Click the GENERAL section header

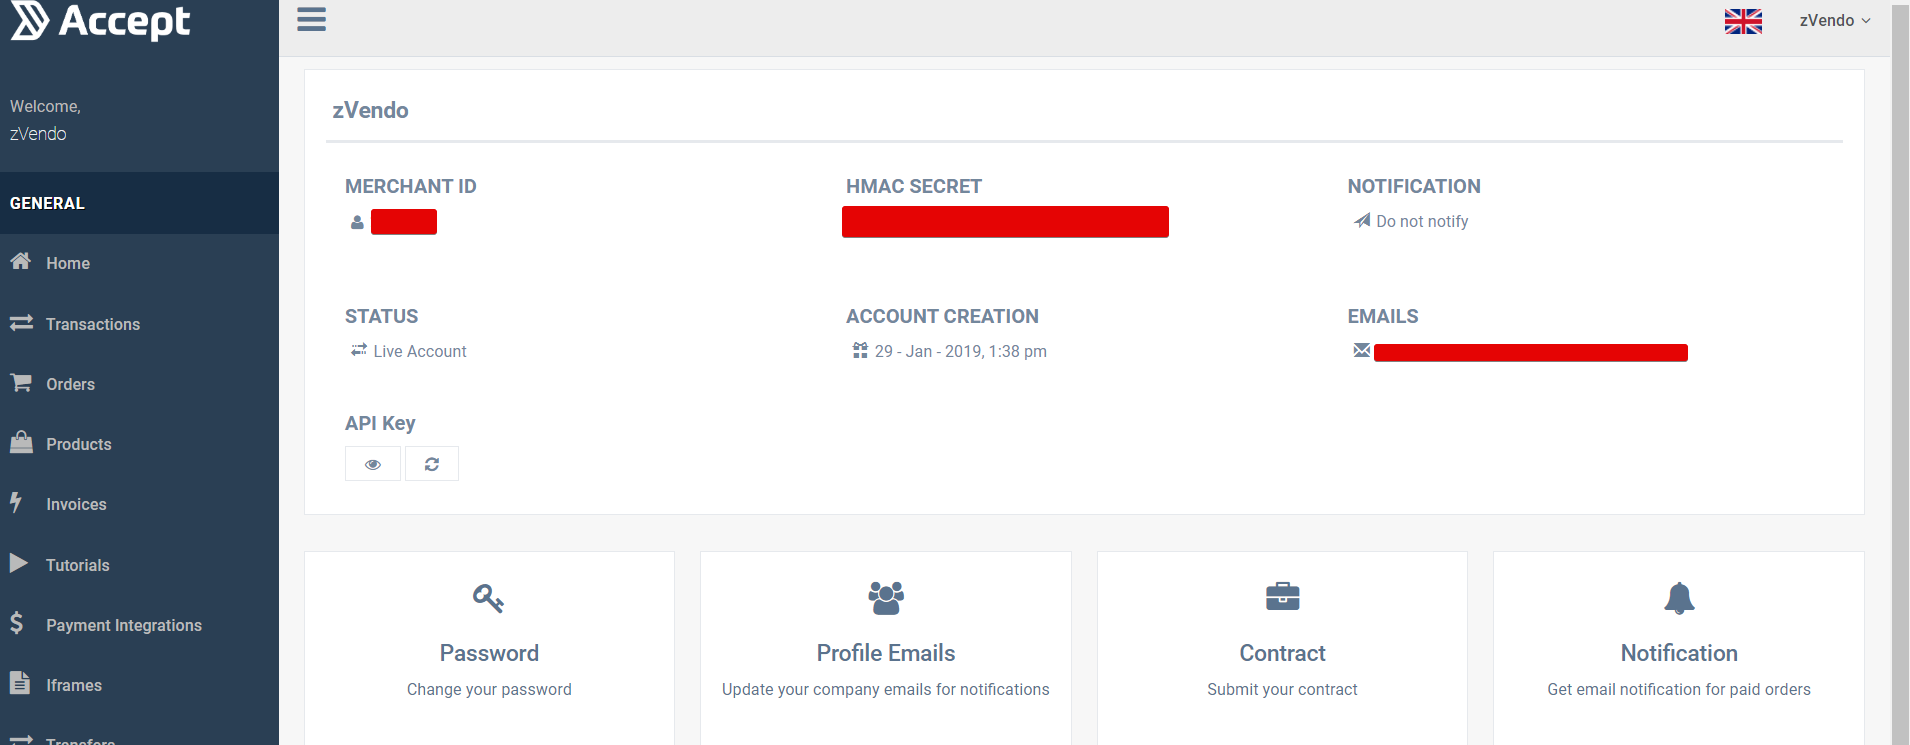[139, 203]
